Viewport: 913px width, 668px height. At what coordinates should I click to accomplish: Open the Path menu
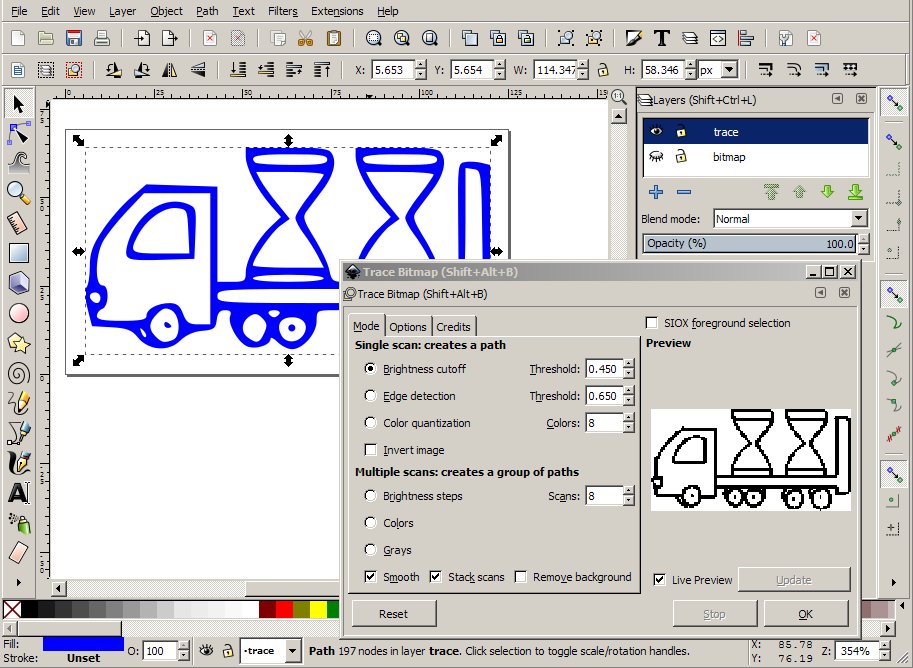[x=207, y=11]
